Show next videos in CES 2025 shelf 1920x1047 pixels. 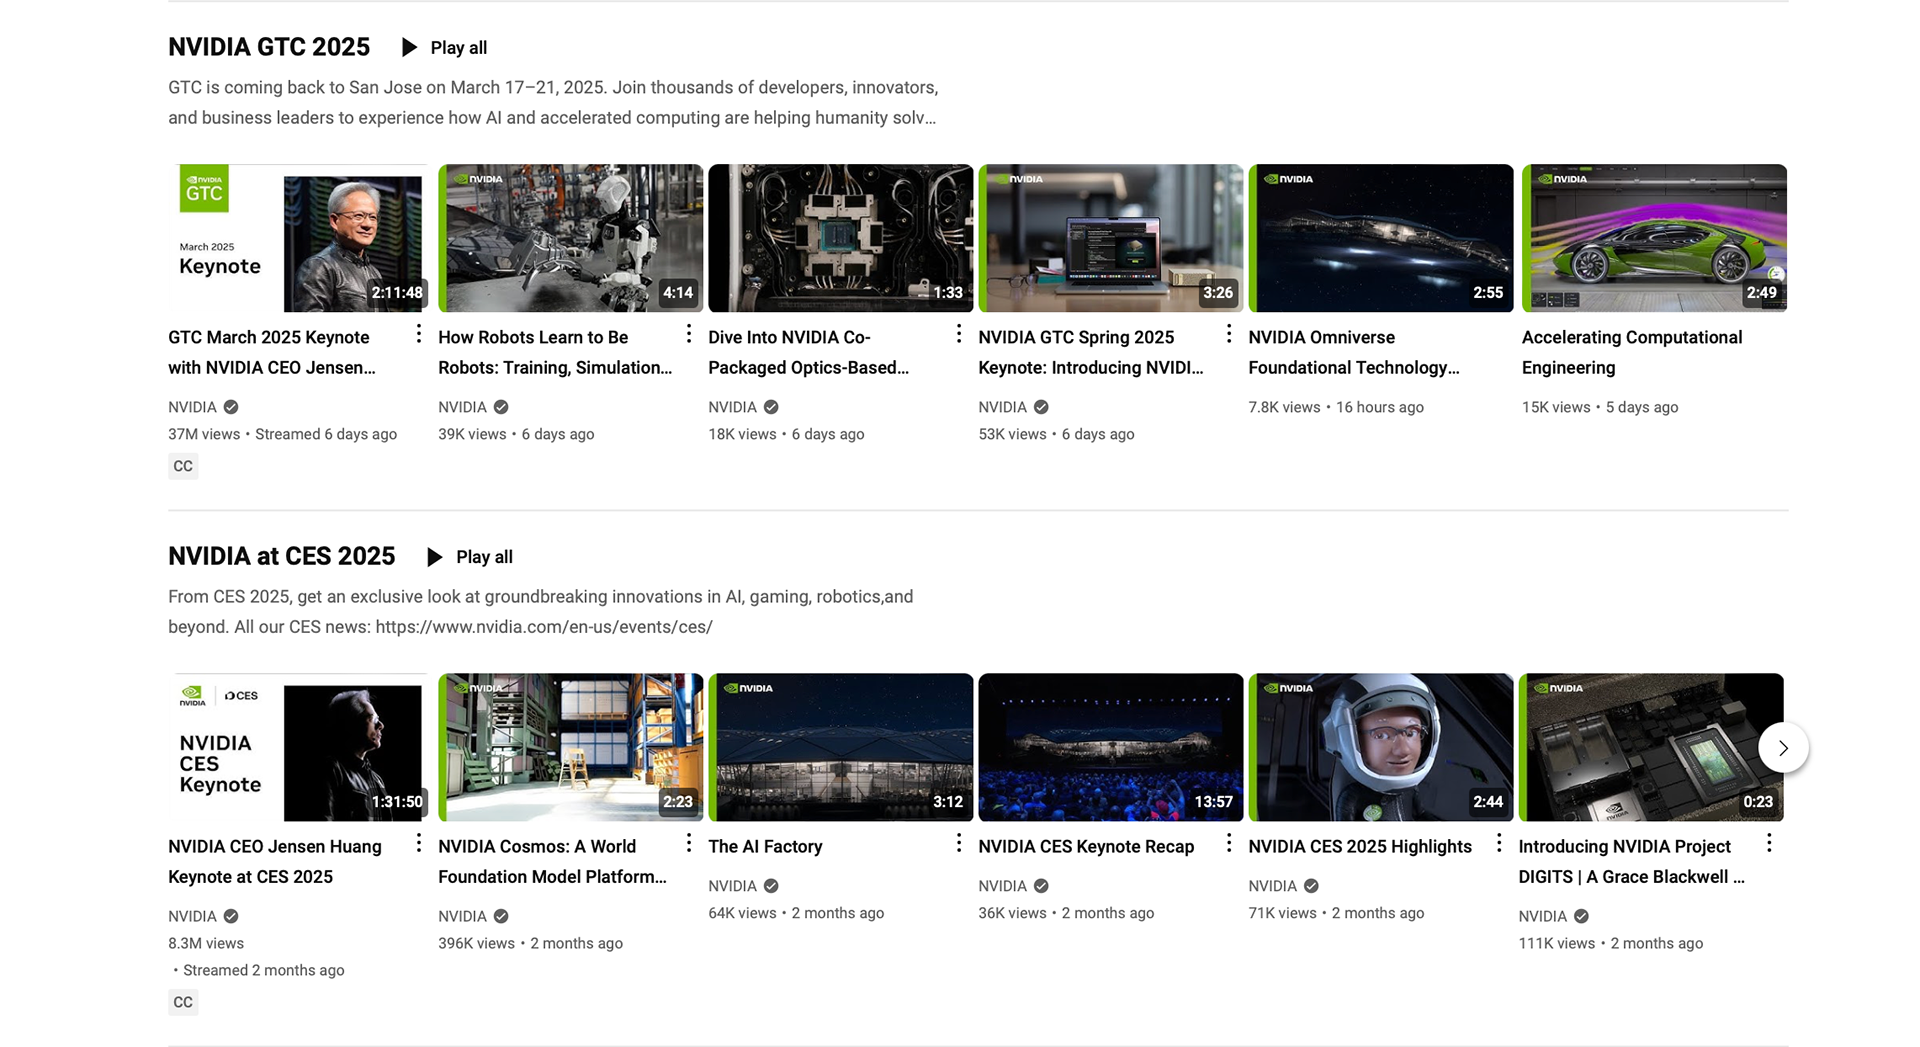tap(1783, 747)
